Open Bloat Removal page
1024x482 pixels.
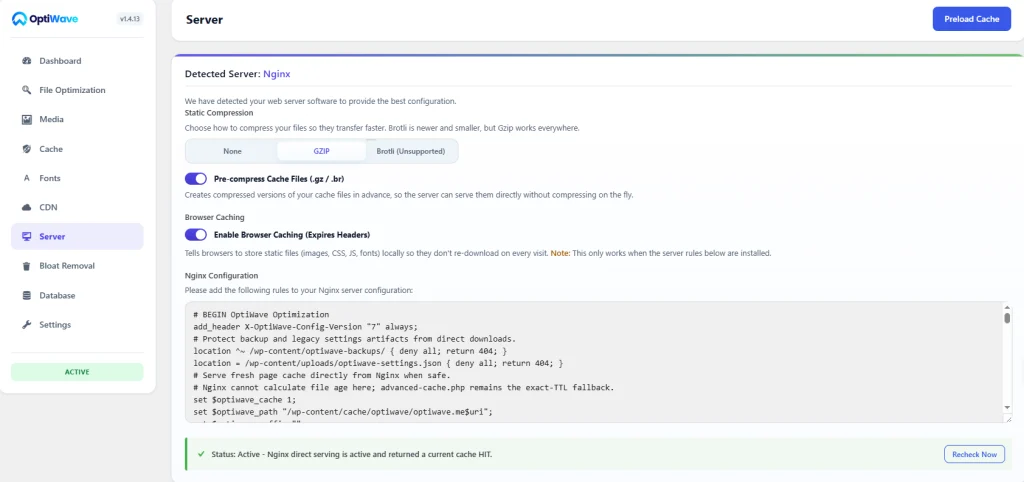point(77,266)
